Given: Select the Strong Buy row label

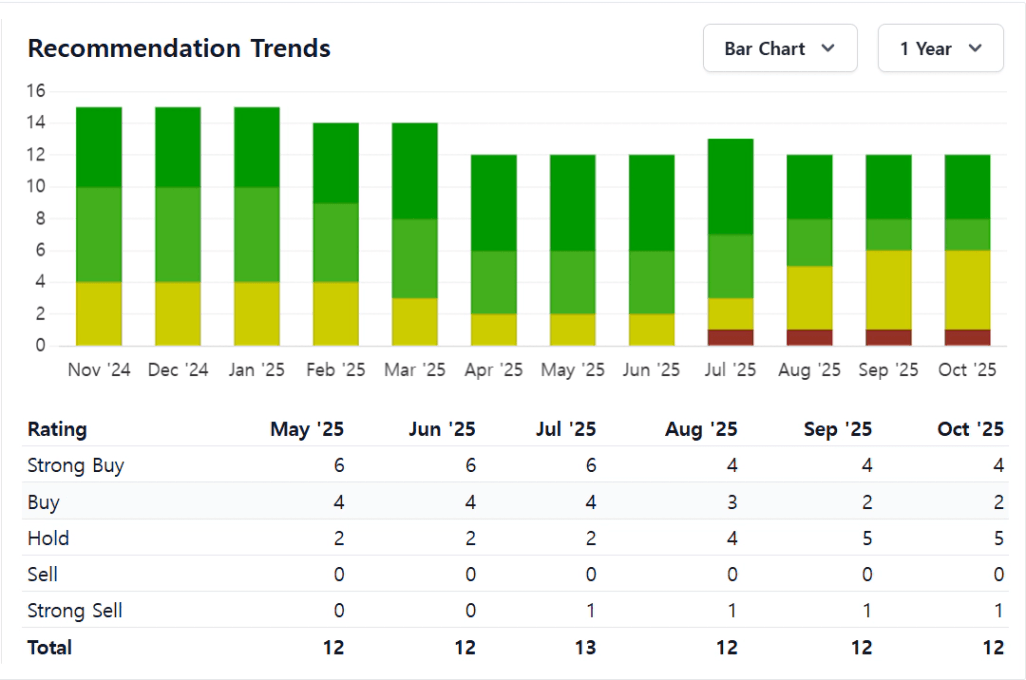Looking at the screenshot, I should tap(76, 466).
